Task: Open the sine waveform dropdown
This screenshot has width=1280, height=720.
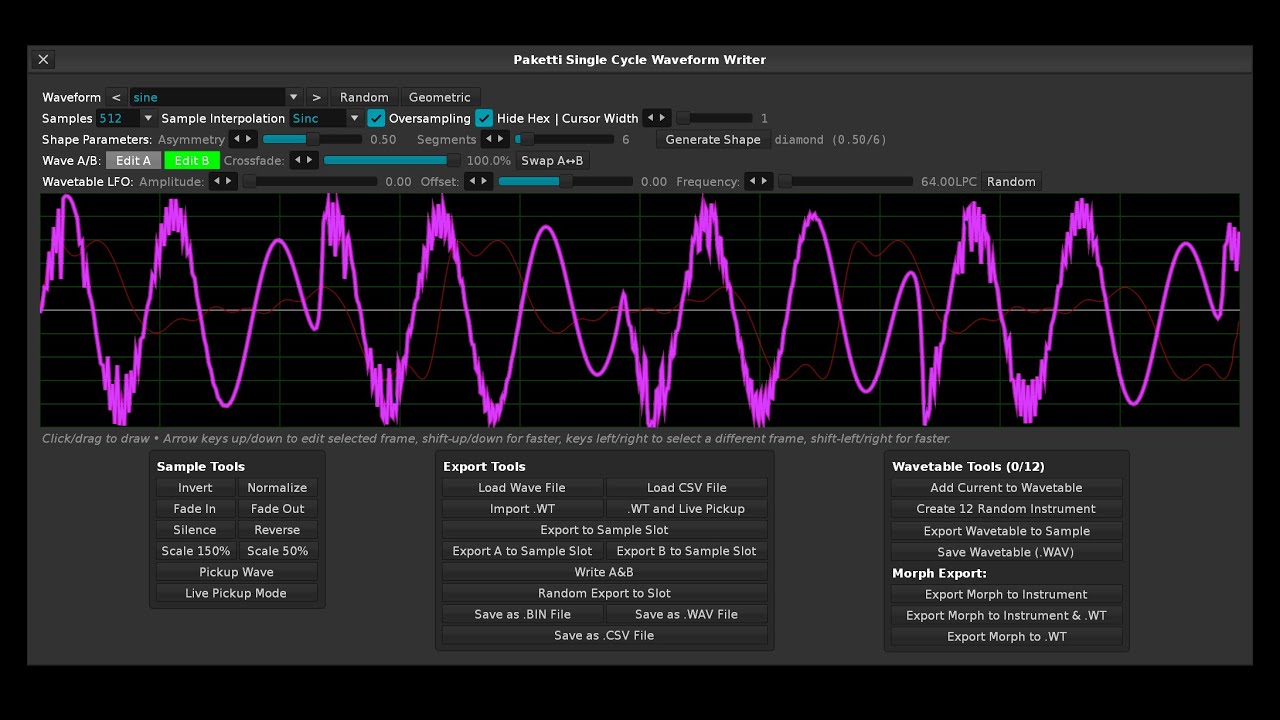Action: [x=215, y=97]
